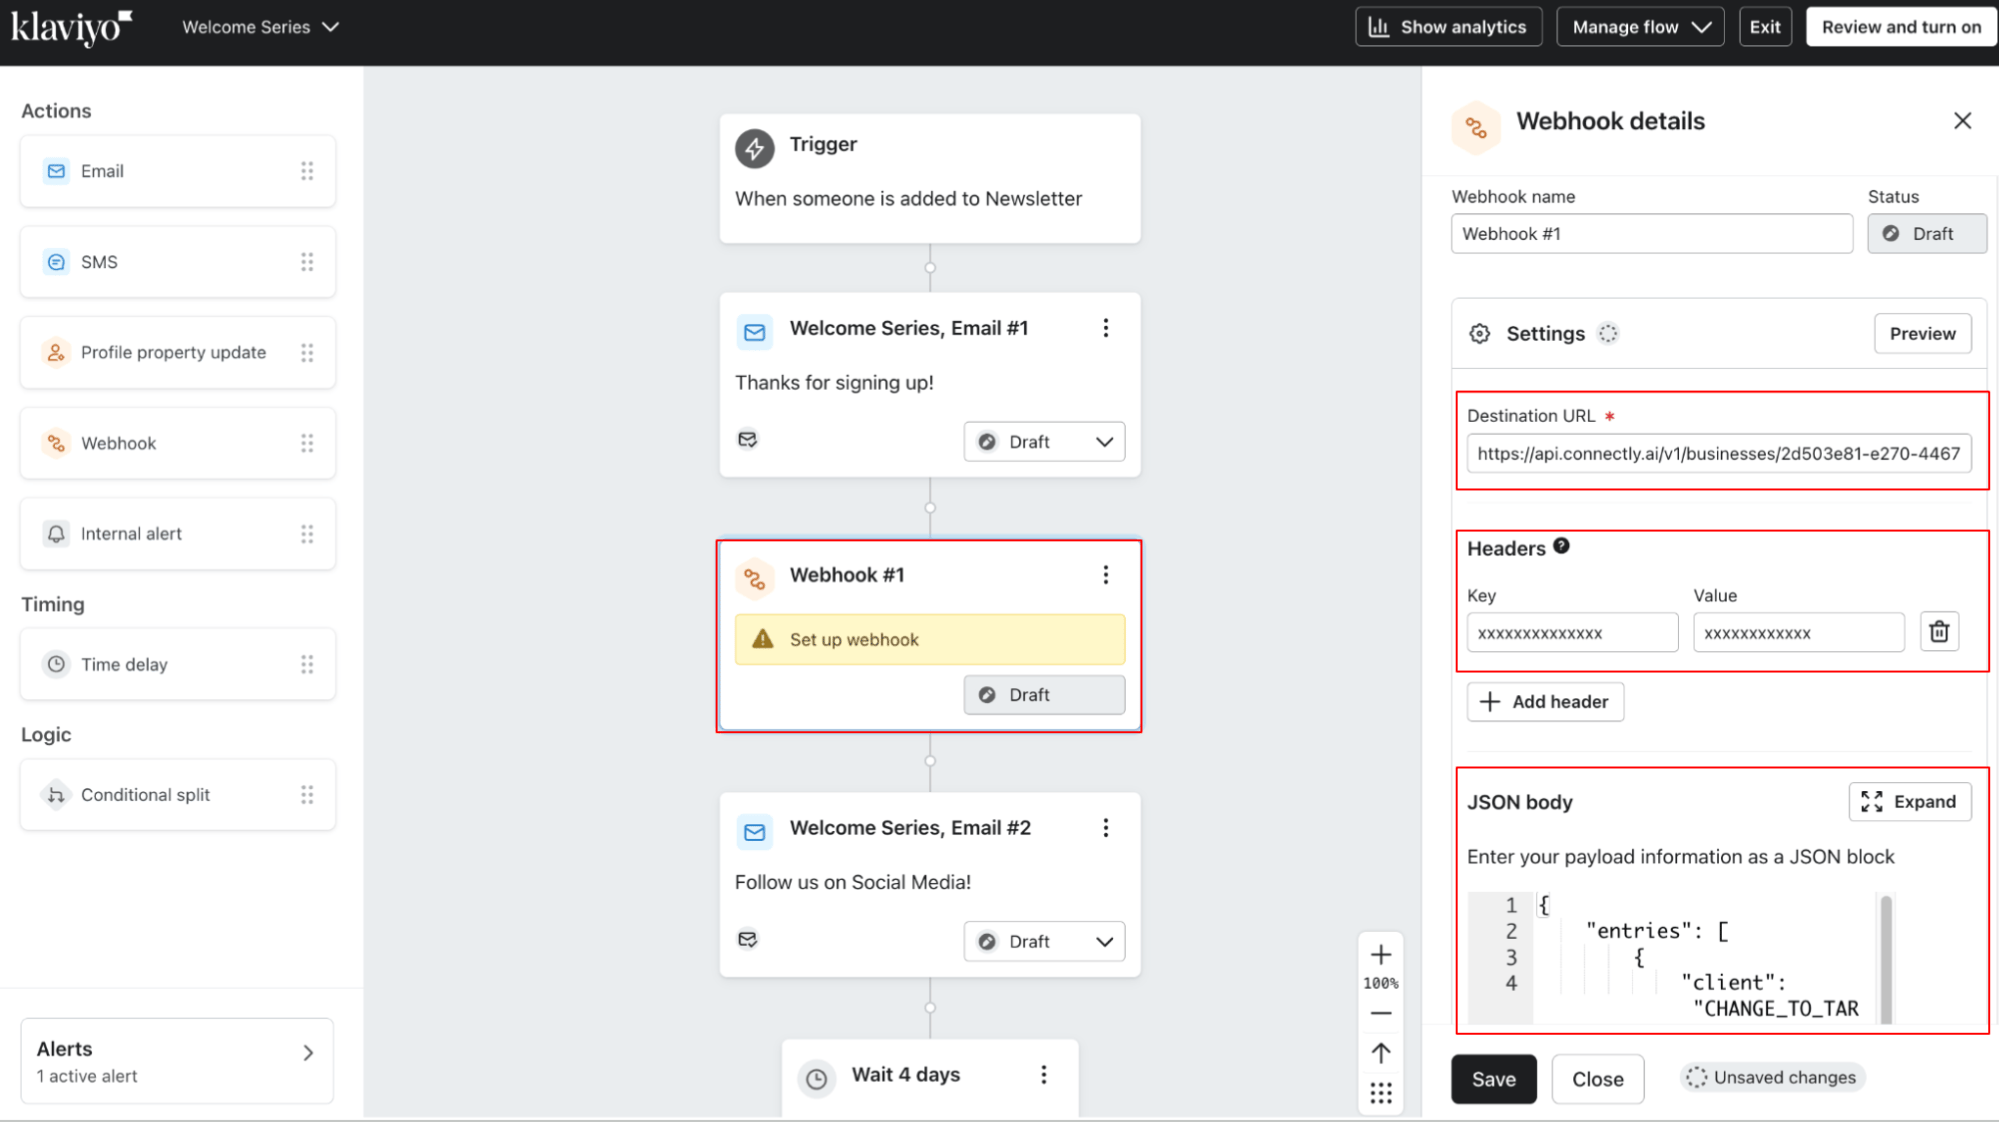Click the Klaviyo logo
The width and height of the screenshot is (1999, 1122).
click(x=71, y=27)
